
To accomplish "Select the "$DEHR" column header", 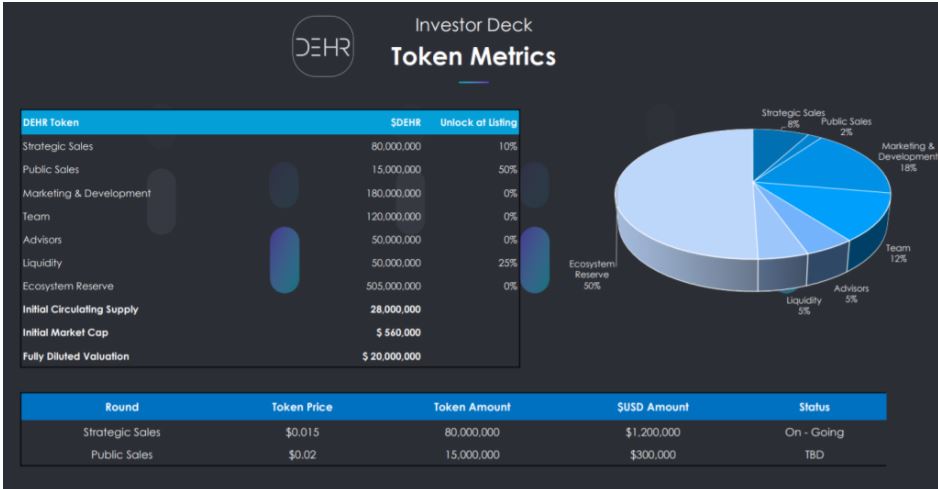I will [406, 122].
